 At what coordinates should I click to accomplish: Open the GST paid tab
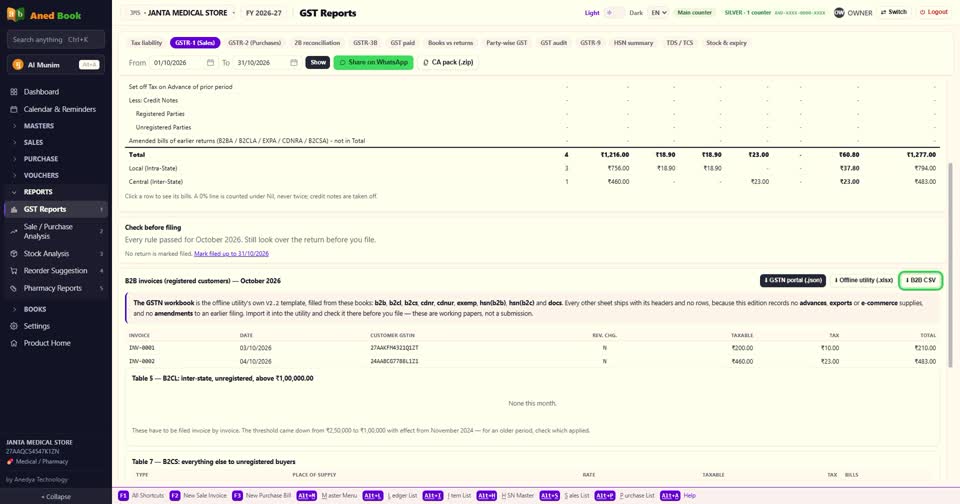[x=402, y=43]
